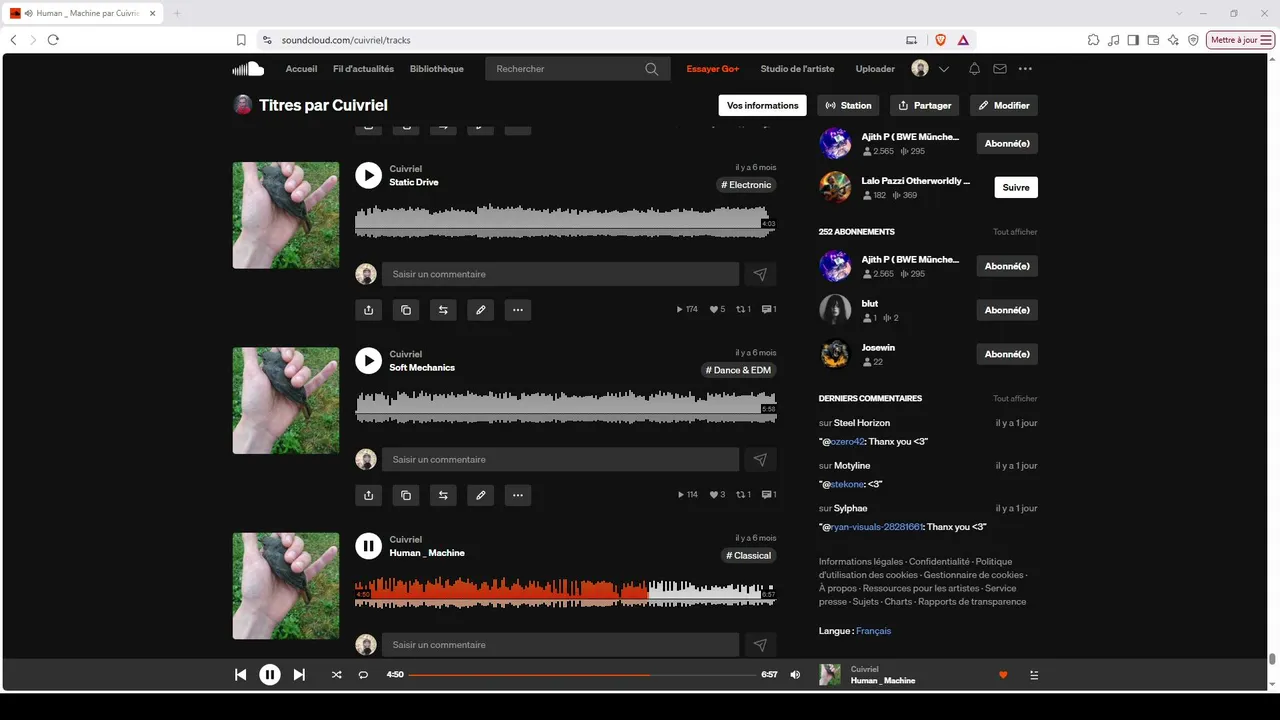Toggle repost on Soft Mechanics
The width and height of the screenshot is (1280, 720).
coord(443,495)
